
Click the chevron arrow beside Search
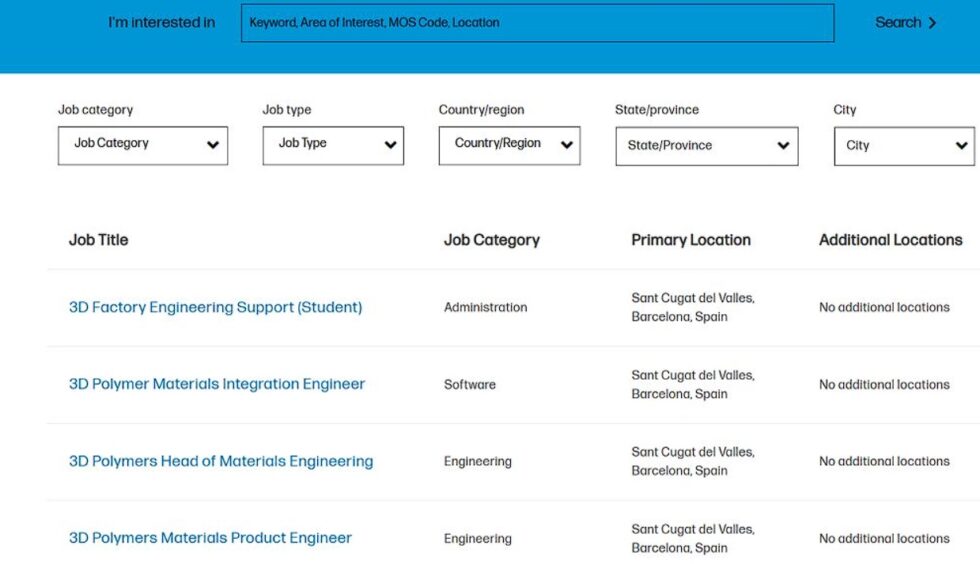coord(932,23)
